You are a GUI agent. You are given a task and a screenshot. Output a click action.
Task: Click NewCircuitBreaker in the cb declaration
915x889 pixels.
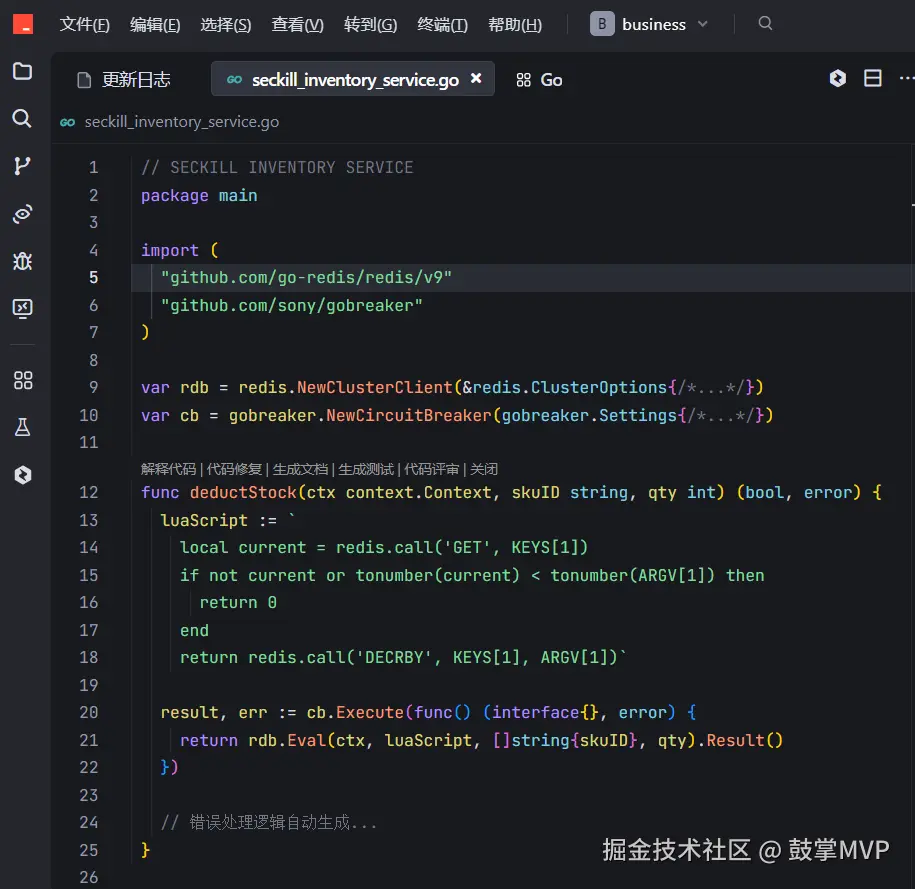(x=409, y=416)
